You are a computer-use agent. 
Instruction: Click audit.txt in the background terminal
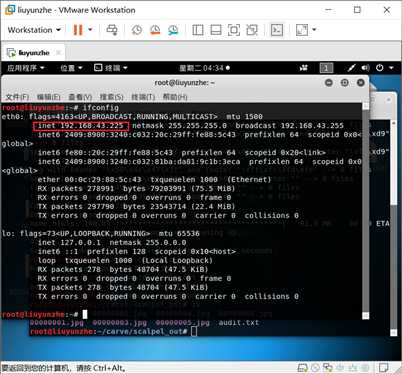point(239,323)
